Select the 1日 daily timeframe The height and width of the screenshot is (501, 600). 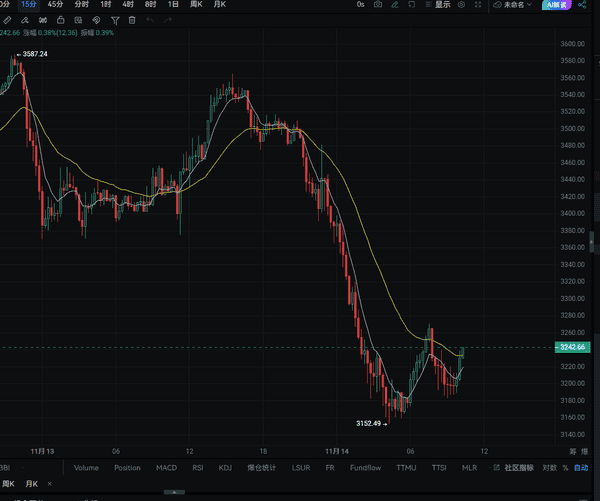pyautogui.click(x=173, y=5)
